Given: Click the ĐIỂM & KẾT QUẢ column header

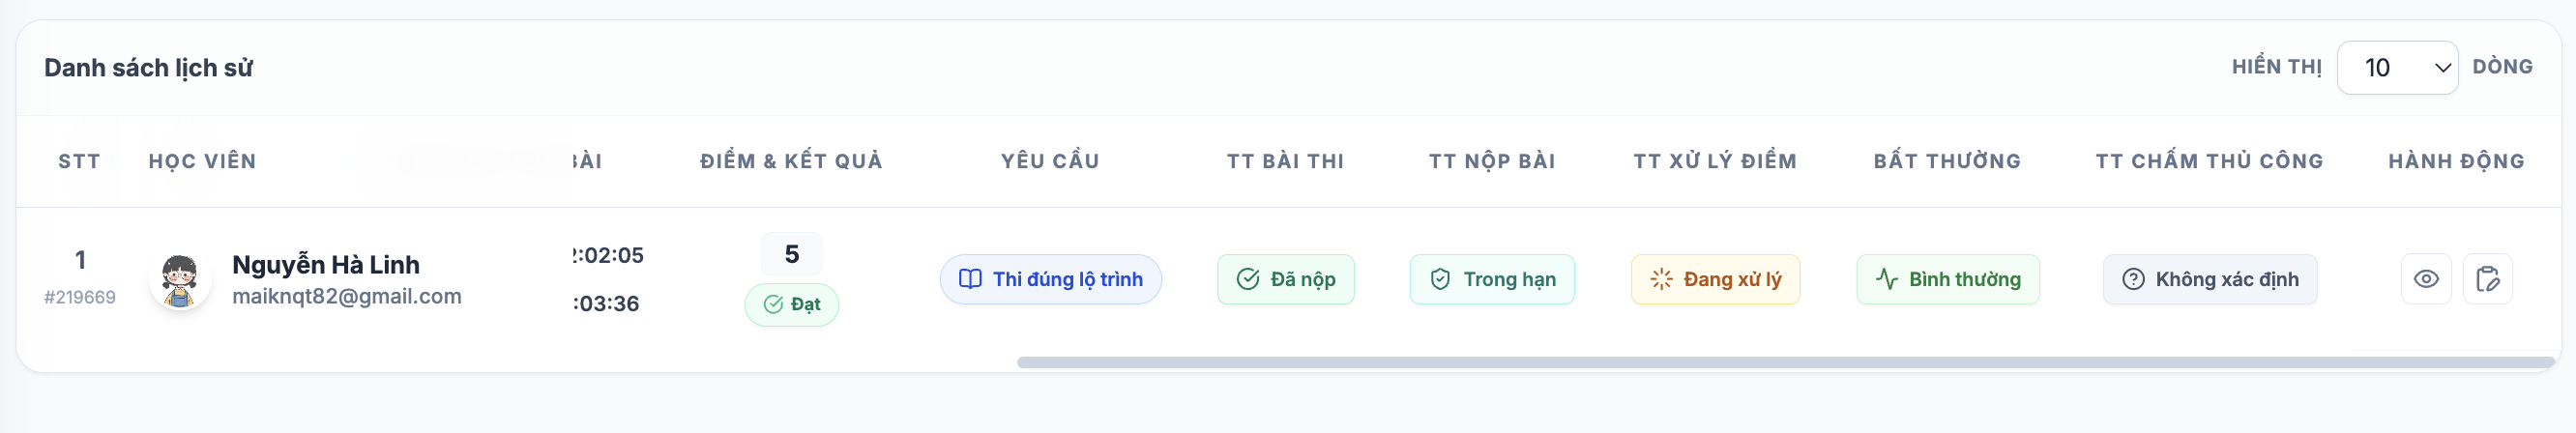Looking at the screenshot, I should point(791,161).
